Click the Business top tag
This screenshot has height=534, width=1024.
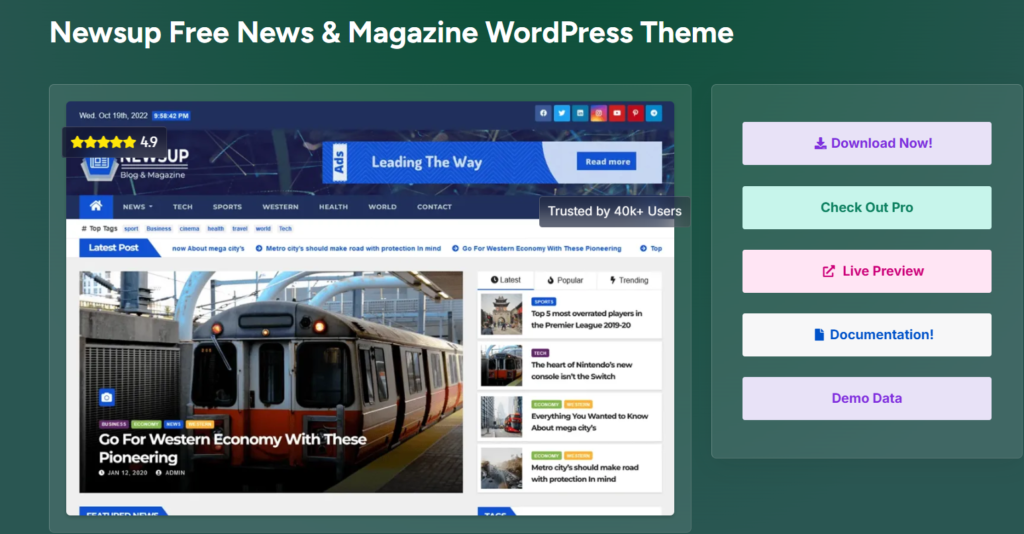point(159,228)
